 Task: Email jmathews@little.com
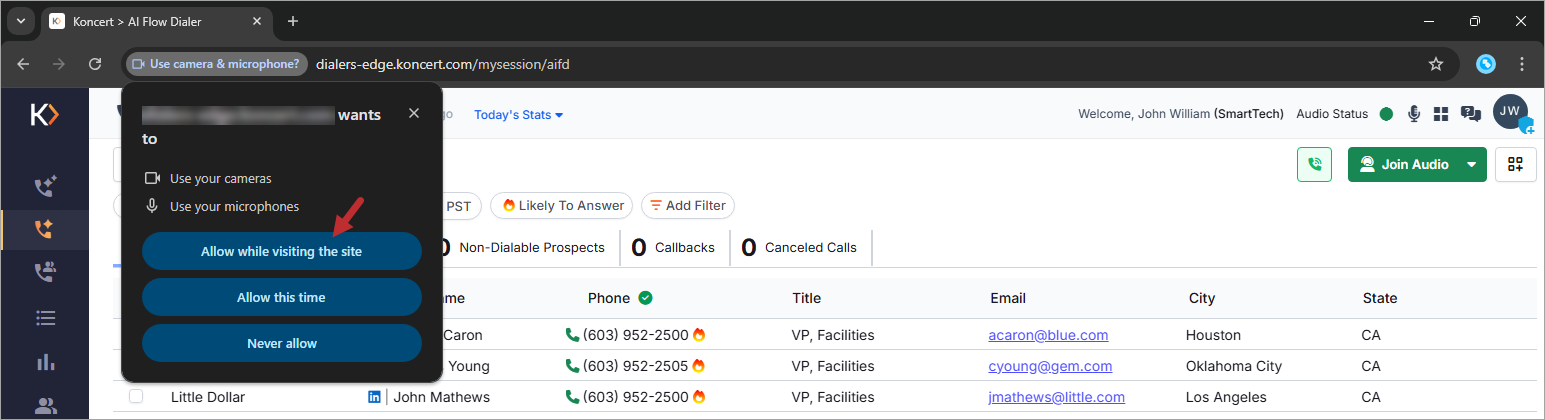coord(1055,397)
